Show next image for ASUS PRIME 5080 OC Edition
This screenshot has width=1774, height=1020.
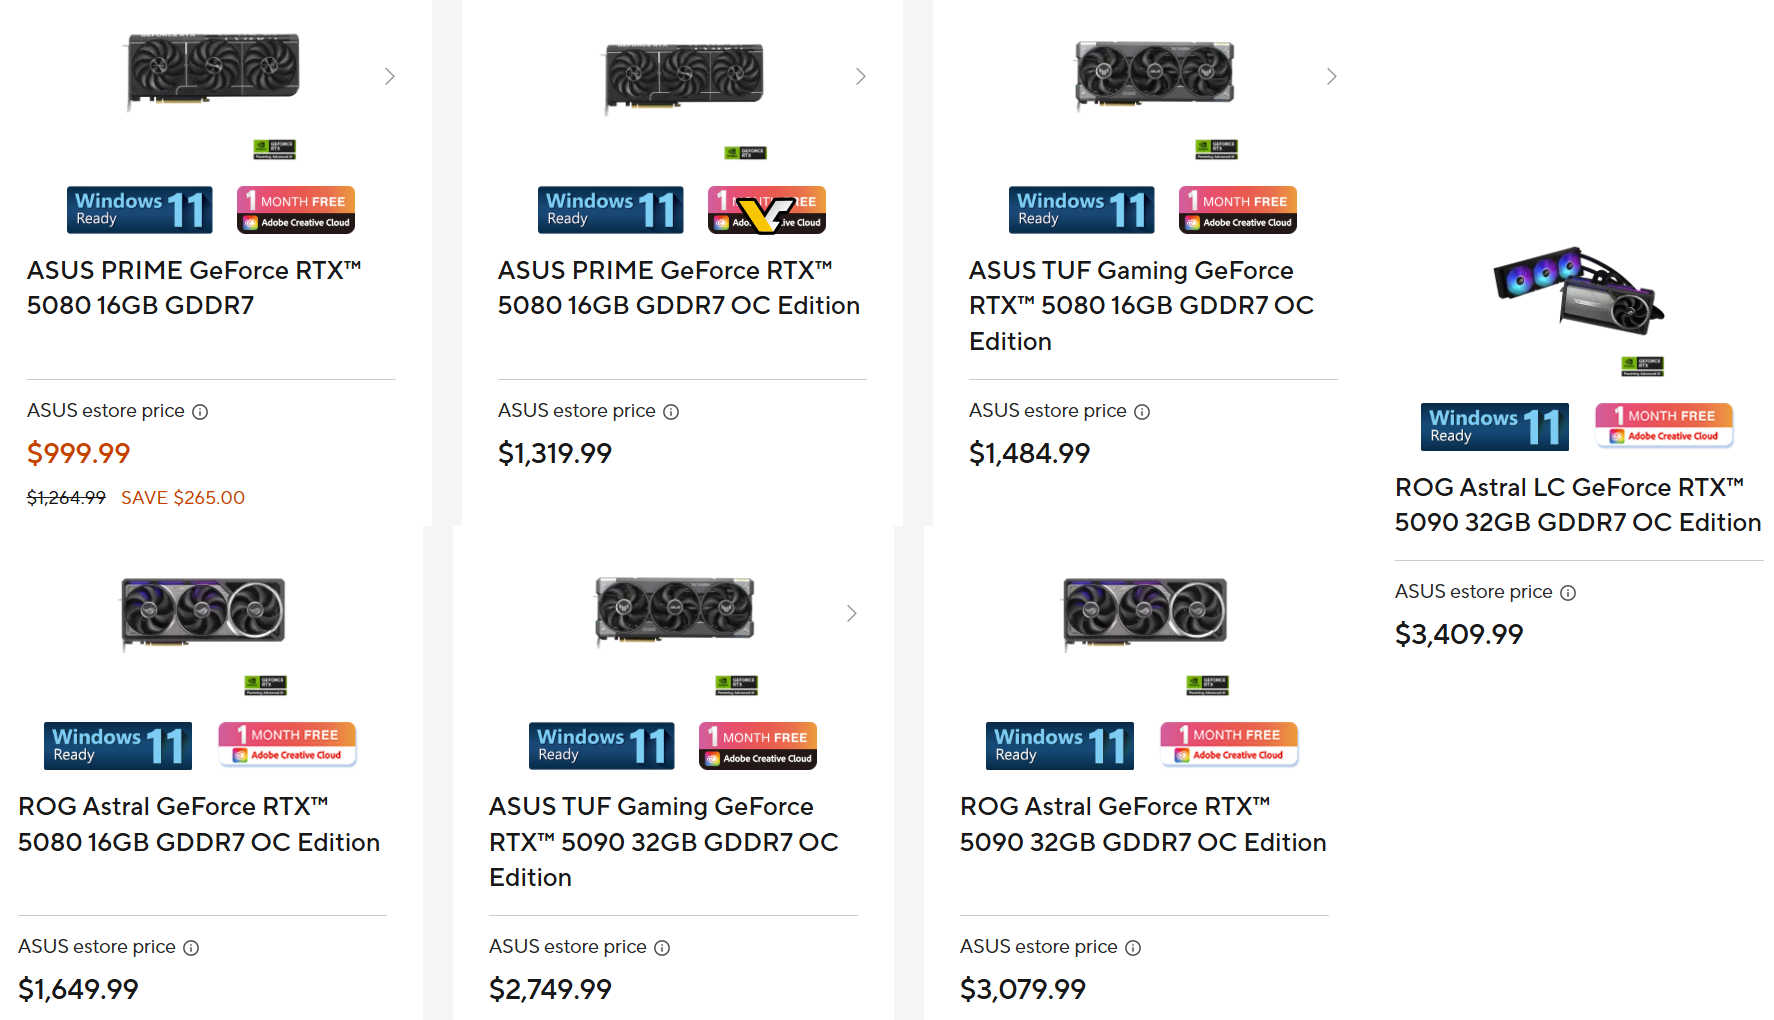861,77
